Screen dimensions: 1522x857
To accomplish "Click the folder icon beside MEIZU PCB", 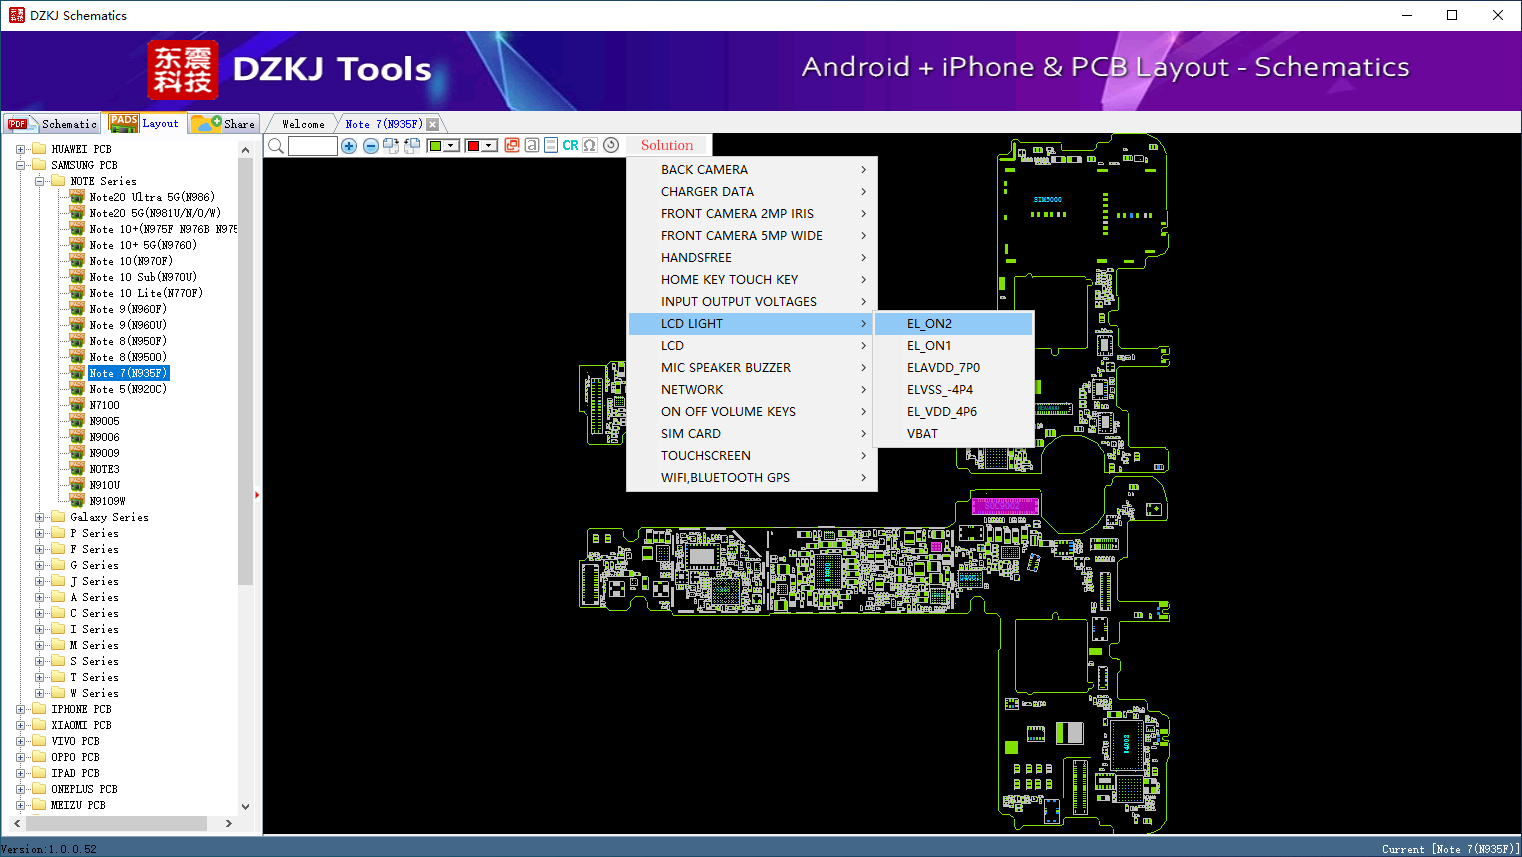I will (x=39, y=805).
